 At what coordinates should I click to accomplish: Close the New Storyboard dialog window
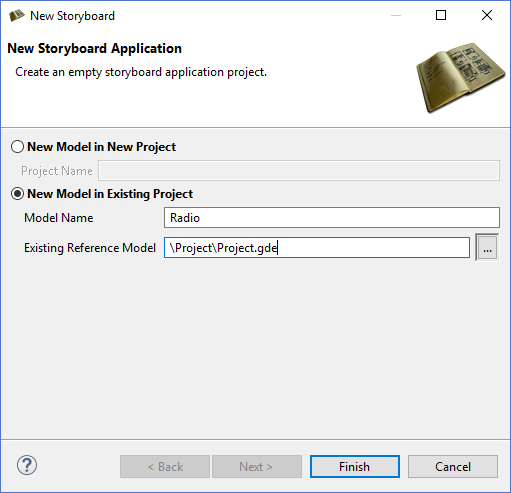click(487, 15)
